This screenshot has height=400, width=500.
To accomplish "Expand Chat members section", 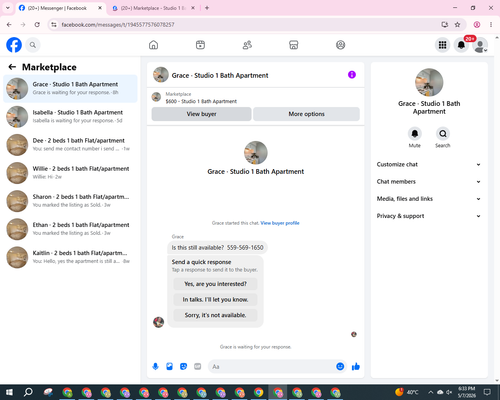I will click(x=429, y=182).
